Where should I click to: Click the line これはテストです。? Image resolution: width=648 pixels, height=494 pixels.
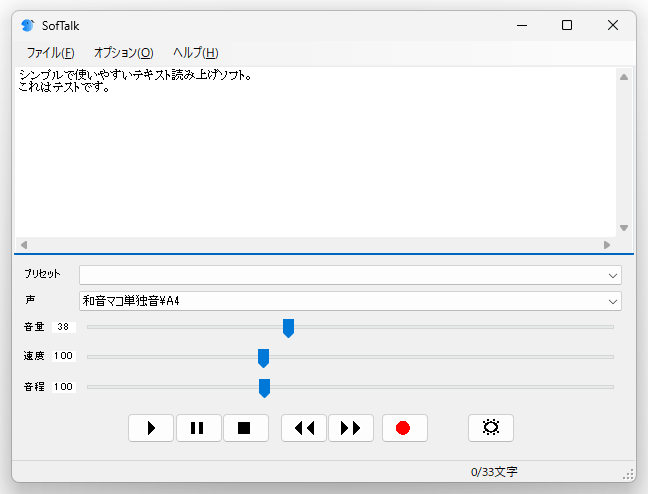[x=64, y=88]
